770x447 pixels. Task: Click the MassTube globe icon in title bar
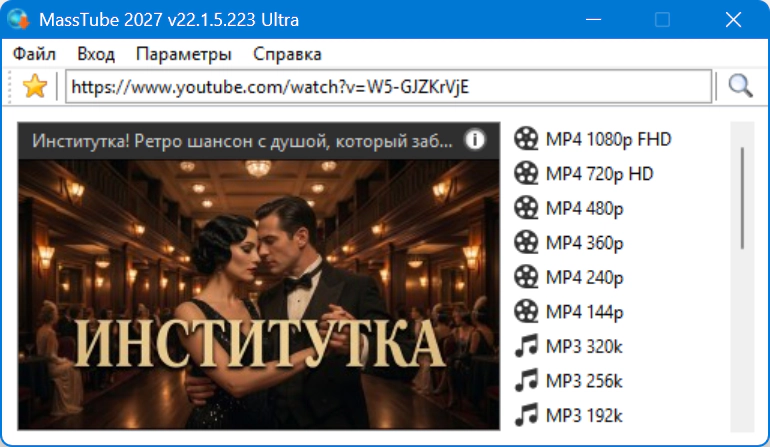pyautogui.click(x=19, y=20)
